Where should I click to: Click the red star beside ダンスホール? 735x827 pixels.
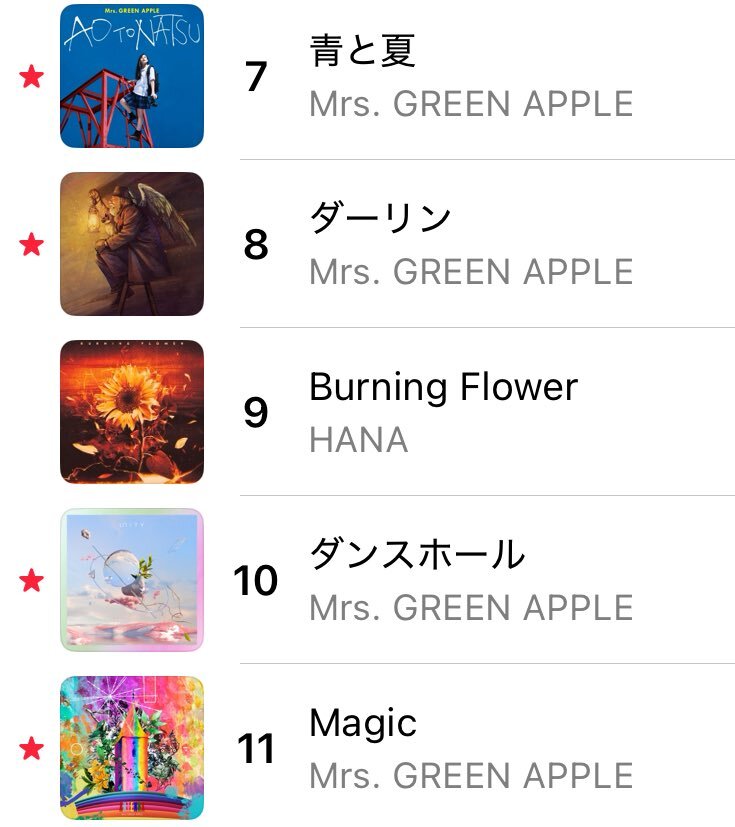pos(31,580)
